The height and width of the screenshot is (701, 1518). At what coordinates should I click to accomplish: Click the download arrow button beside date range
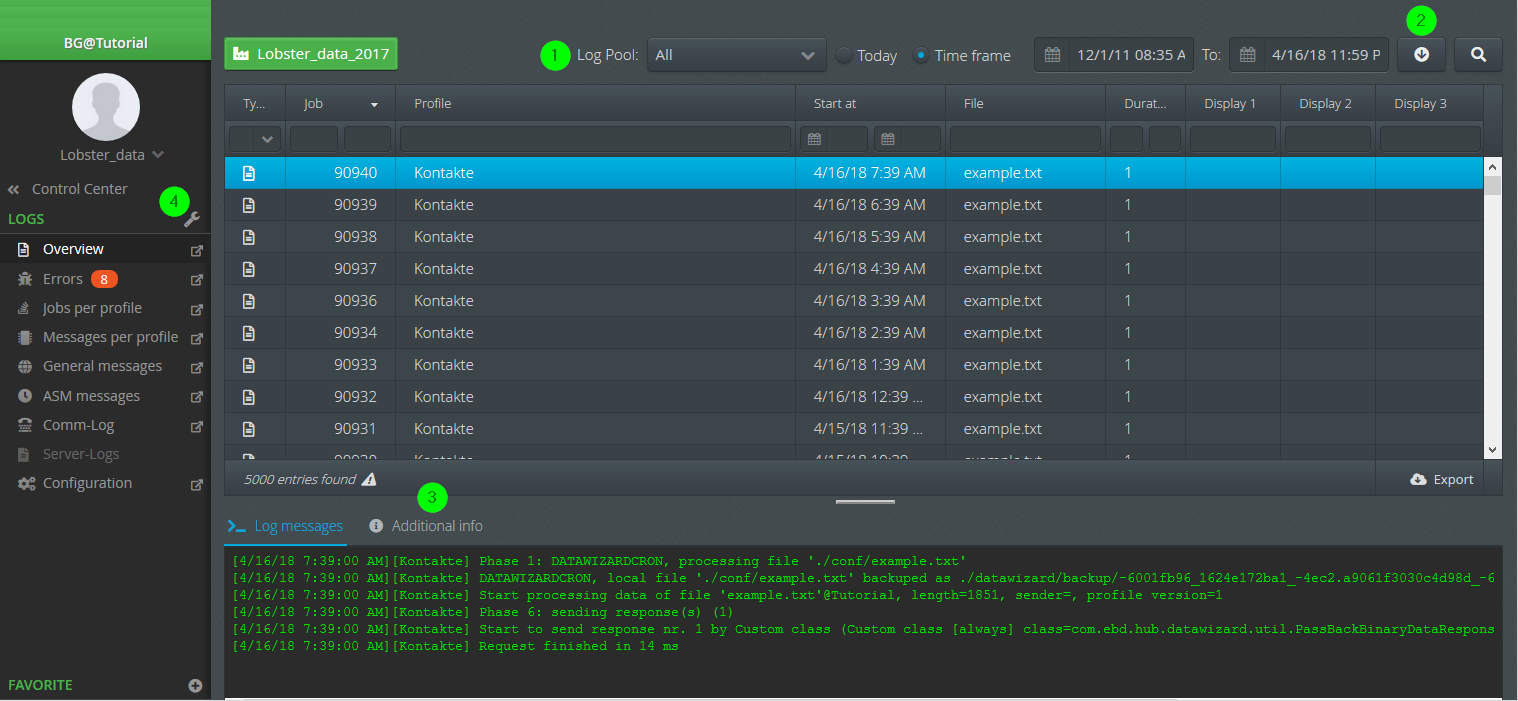point(1421,55)
